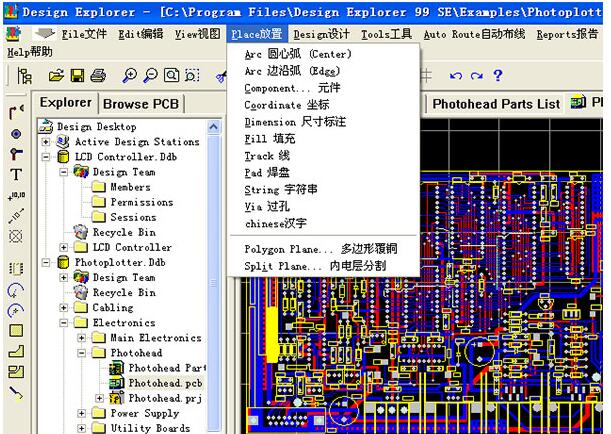Expand the Main Electronics folder node

(x=81, y=338)
